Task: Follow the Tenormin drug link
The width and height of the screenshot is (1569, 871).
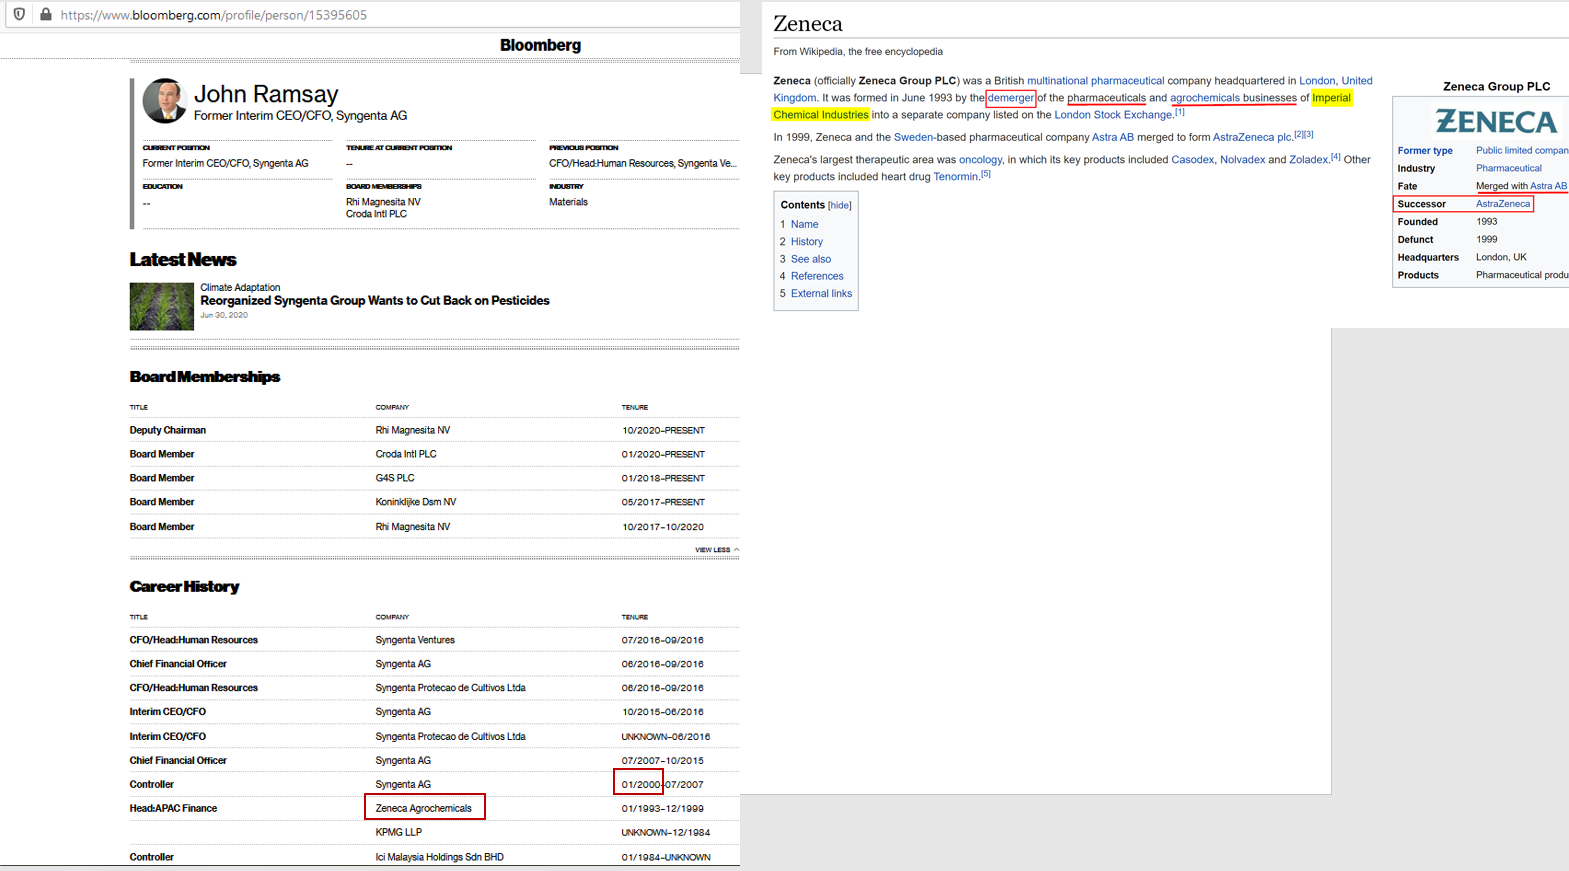Action: pos(955,177)
